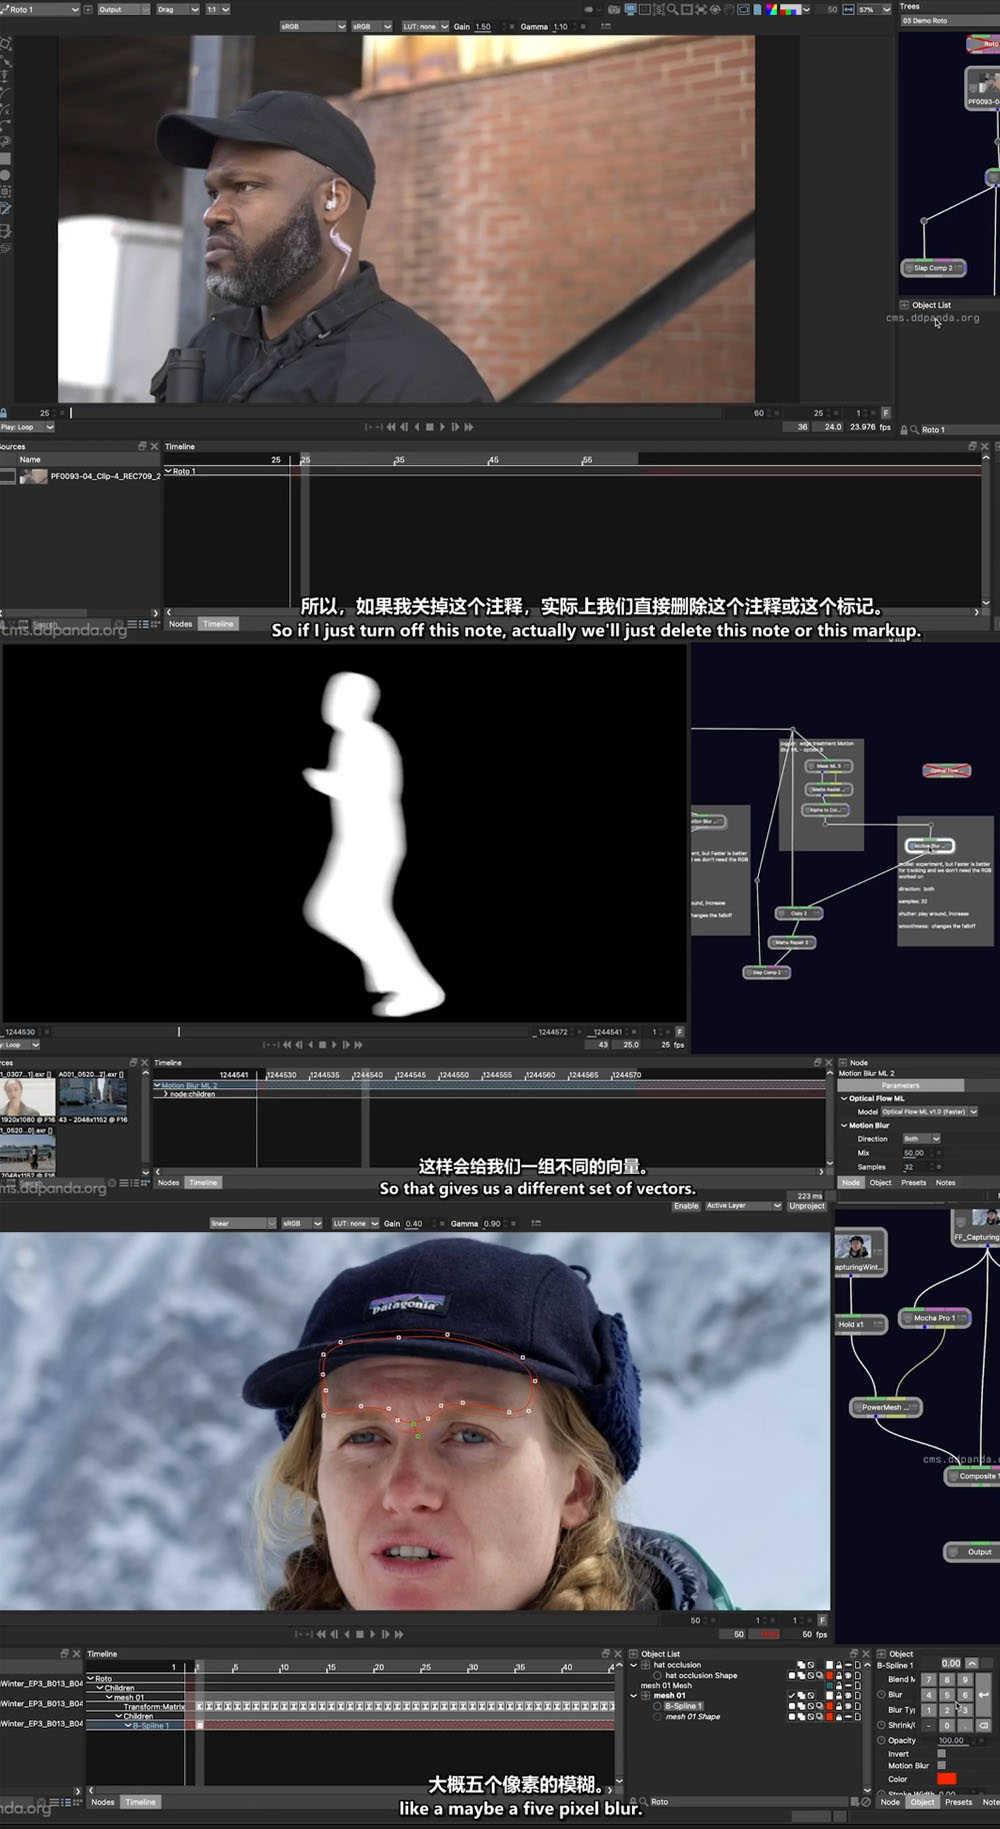
Task: Select the PowerMesh node
Action: [885, 1407]
